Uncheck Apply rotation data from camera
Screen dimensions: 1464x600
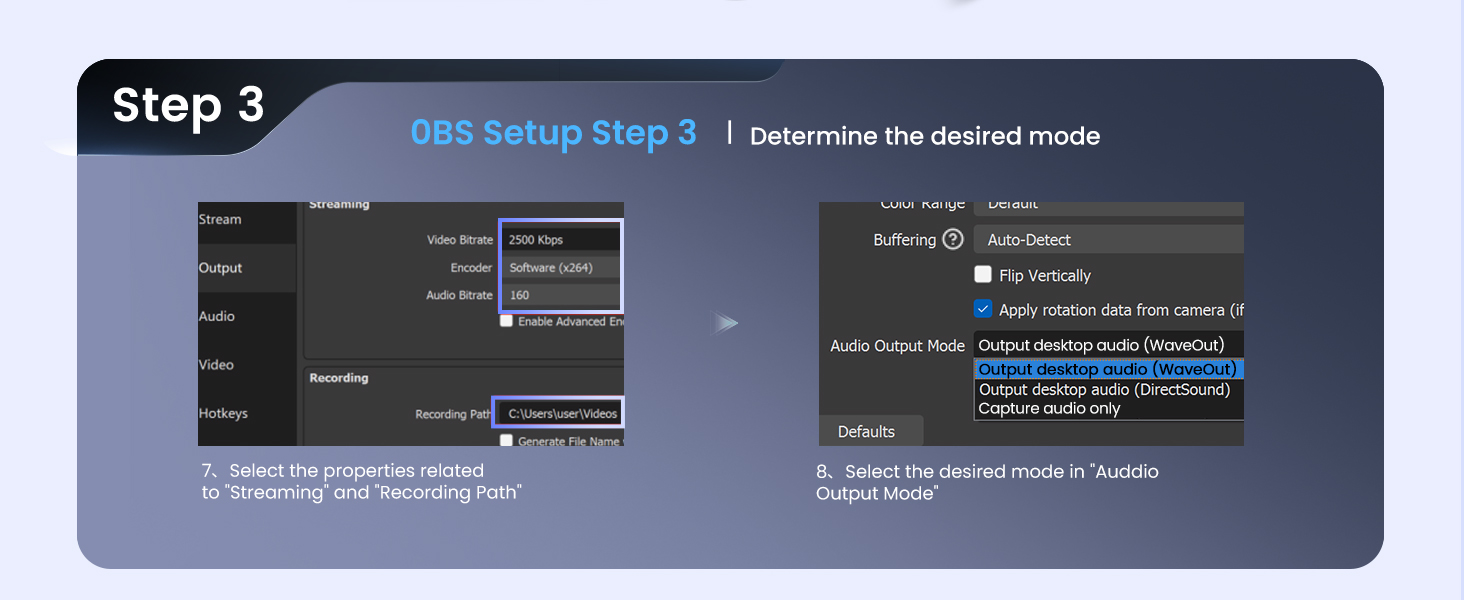983,309
